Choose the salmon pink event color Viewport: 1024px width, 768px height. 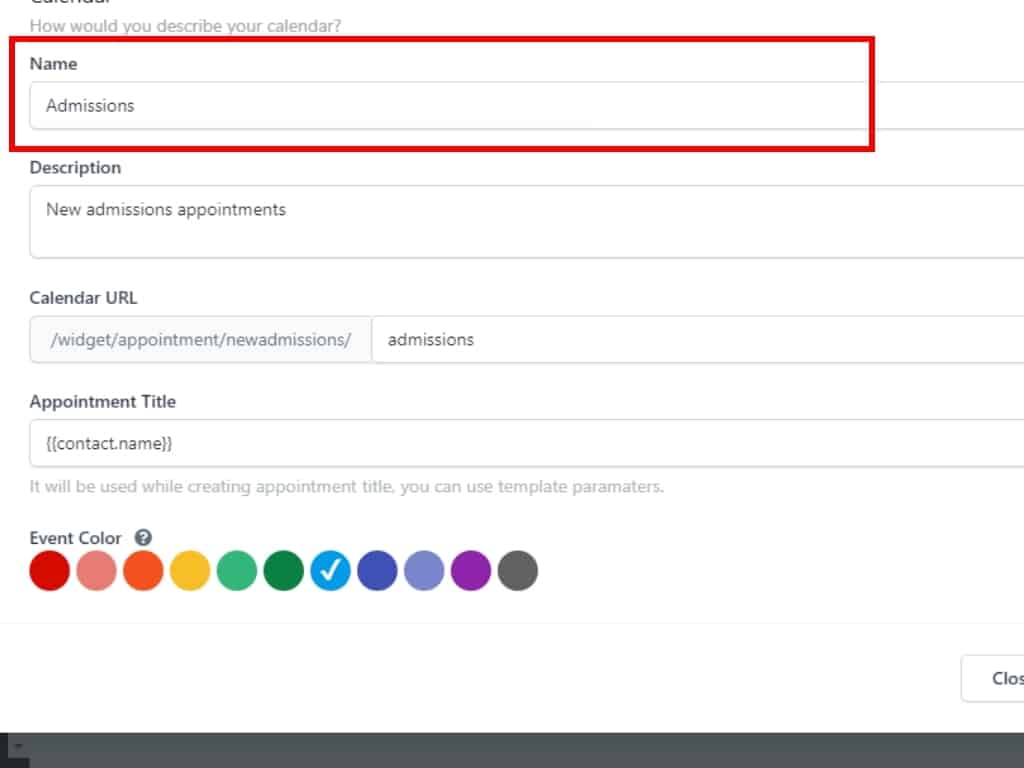point(97,571)
